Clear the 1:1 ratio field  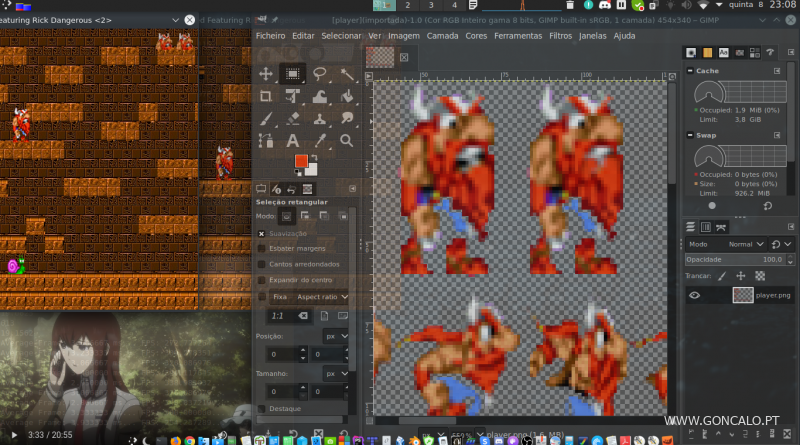click(x=303, y=316)
